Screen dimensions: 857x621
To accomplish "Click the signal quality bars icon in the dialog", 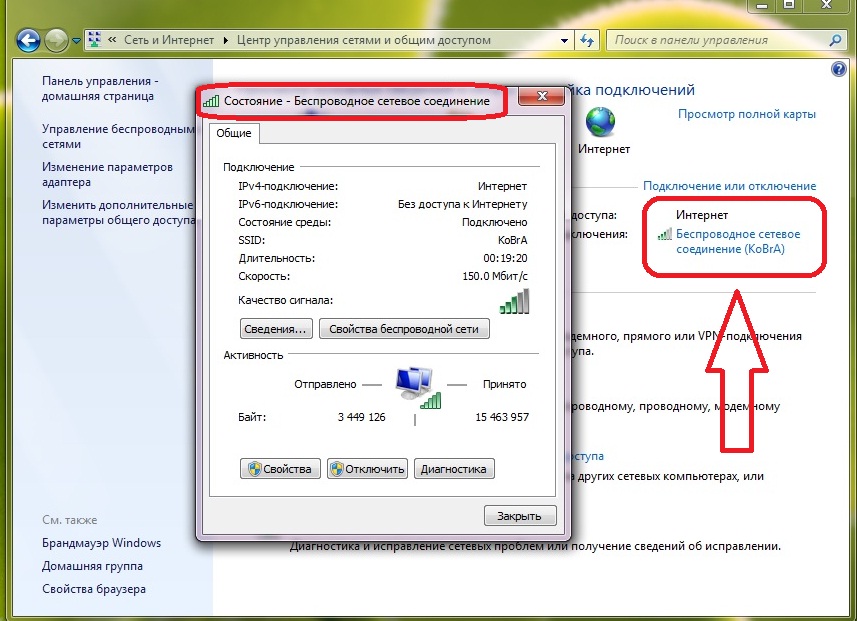I will pyautogui.click(x=514, y=301).
